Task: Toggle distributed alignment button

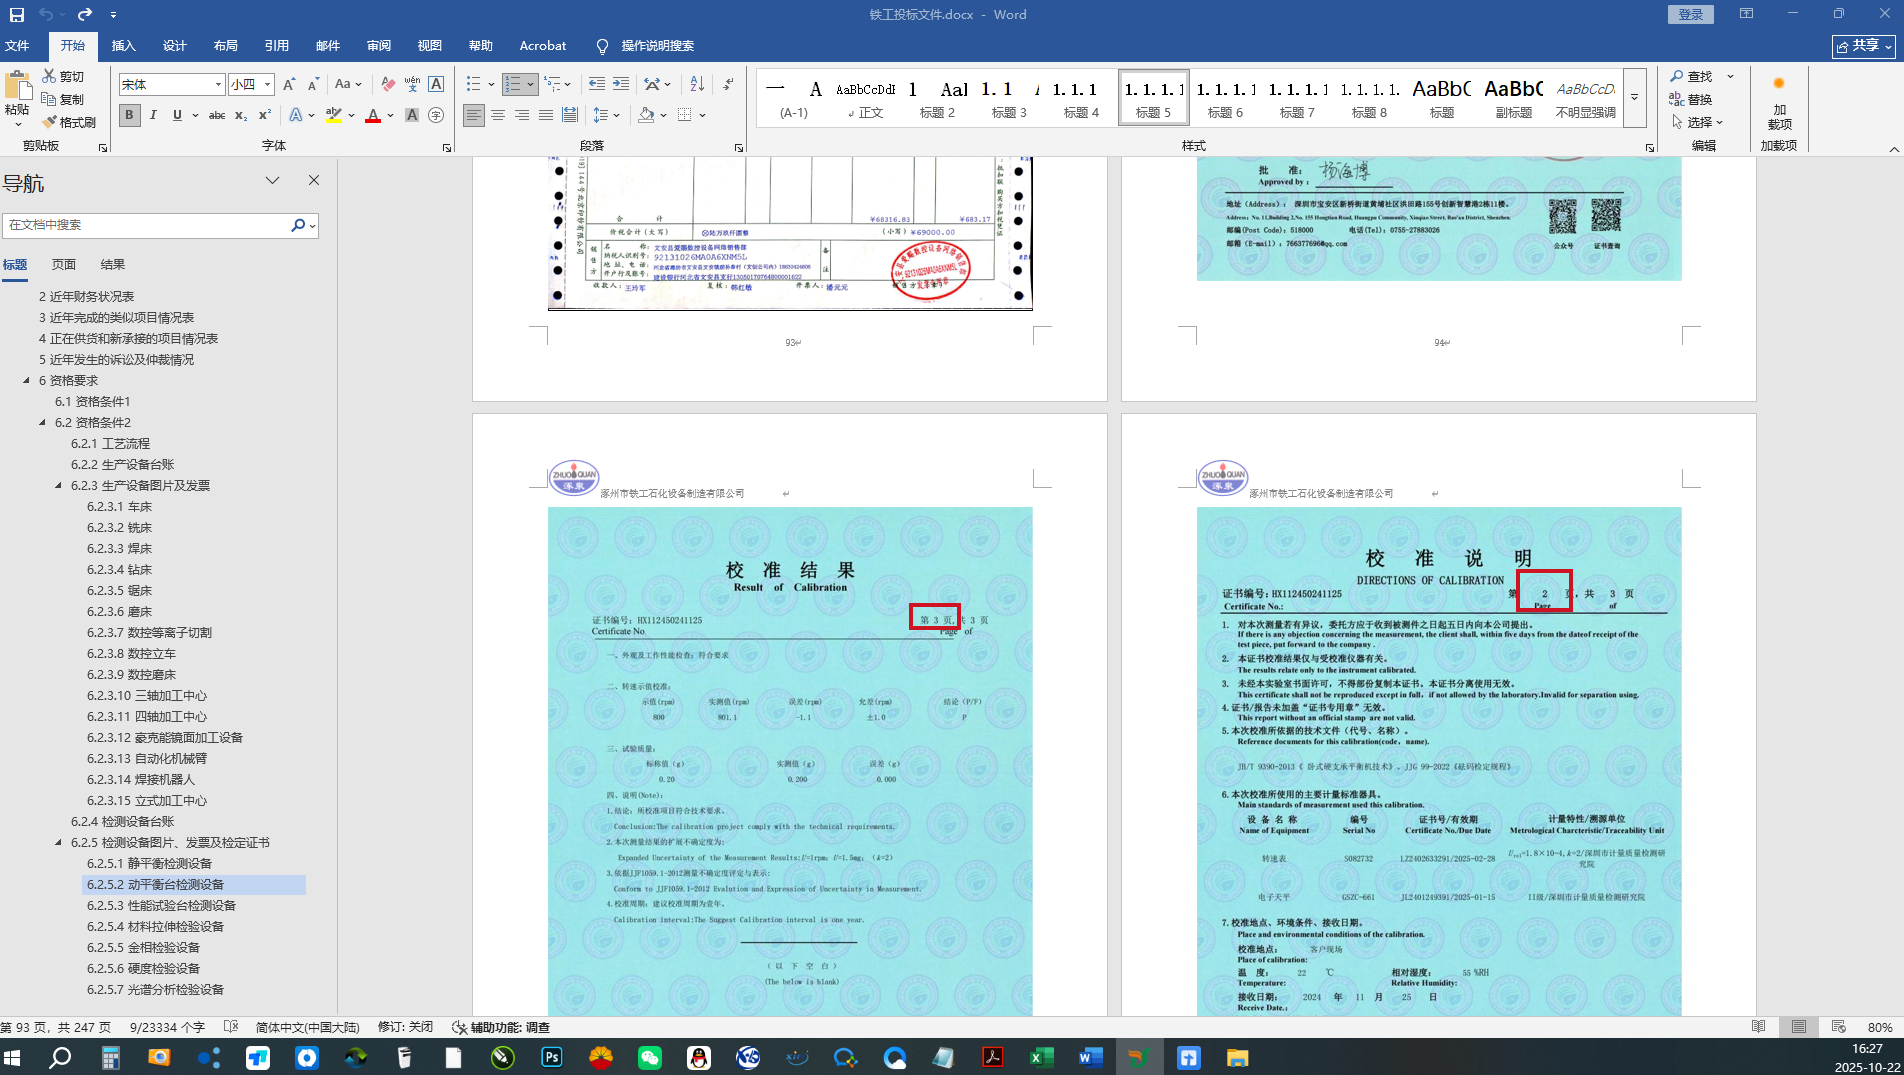Action: click(x=570, y=115)
